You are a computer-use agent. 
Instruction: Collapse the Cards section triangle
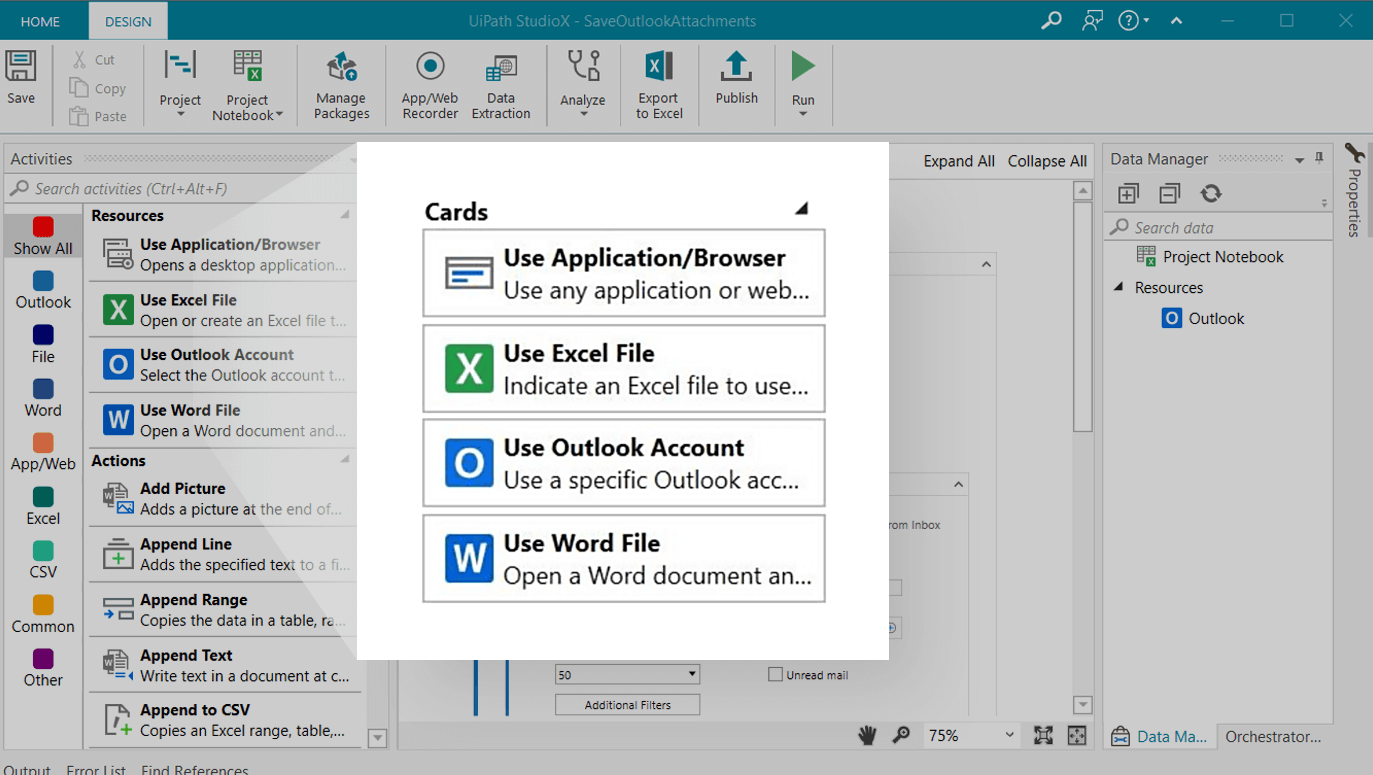(x=801, y=208)
